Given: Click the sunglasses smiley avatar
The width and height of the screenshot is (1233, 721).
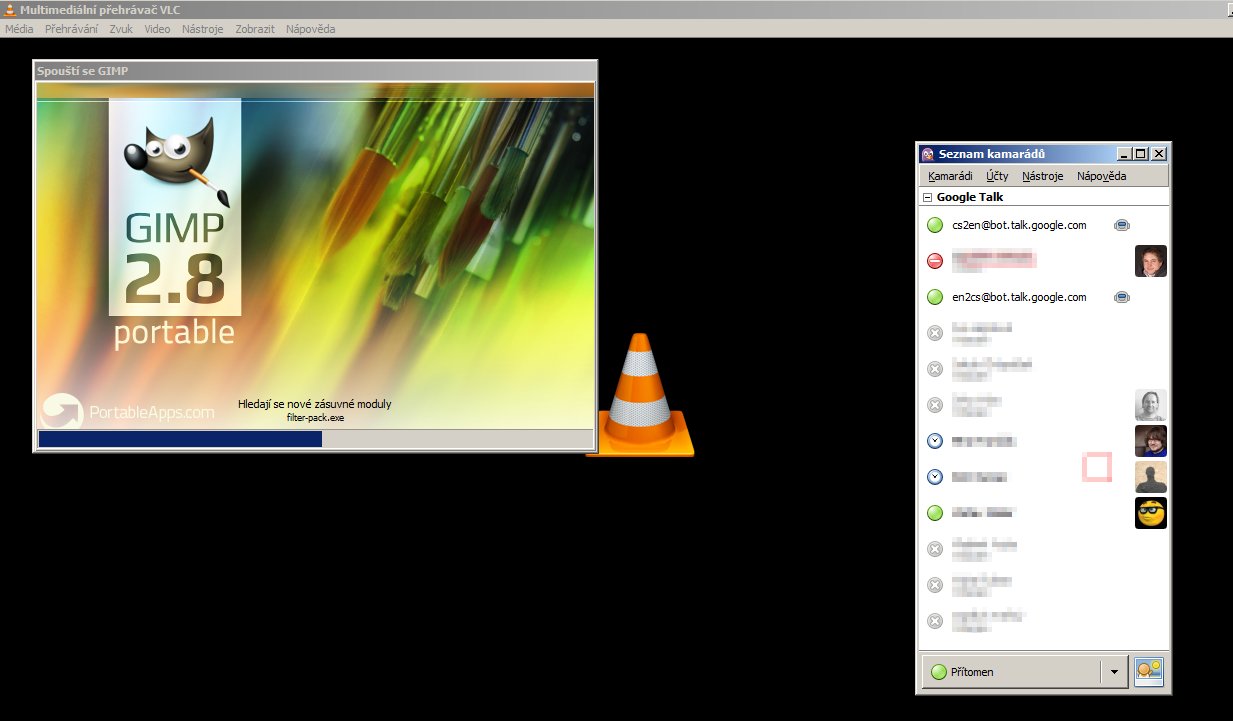Looking at the screenshot, I should pyautogui.click(x=1151, y=513).
